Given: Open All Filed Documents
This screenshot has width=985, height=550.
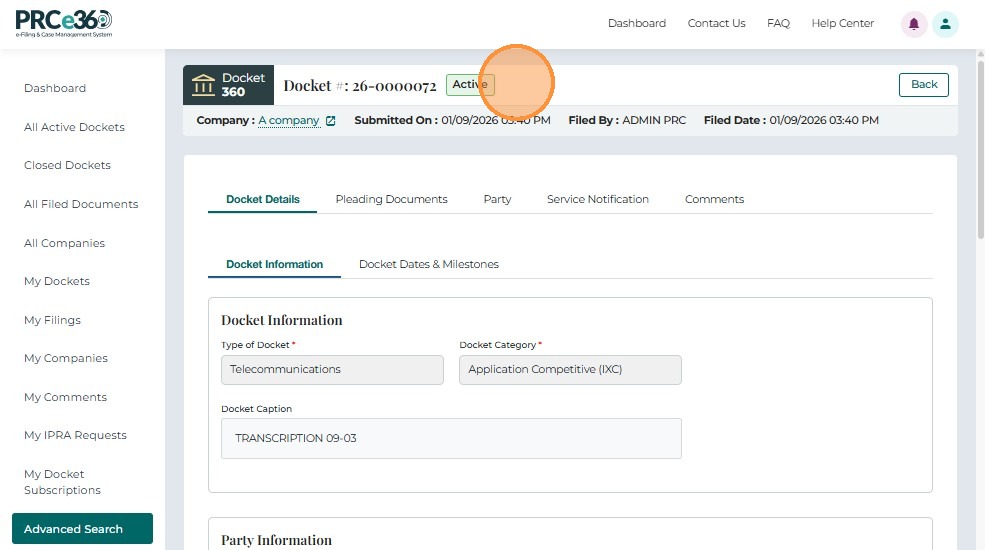Looking at the screenshot, I should (81, 204).
